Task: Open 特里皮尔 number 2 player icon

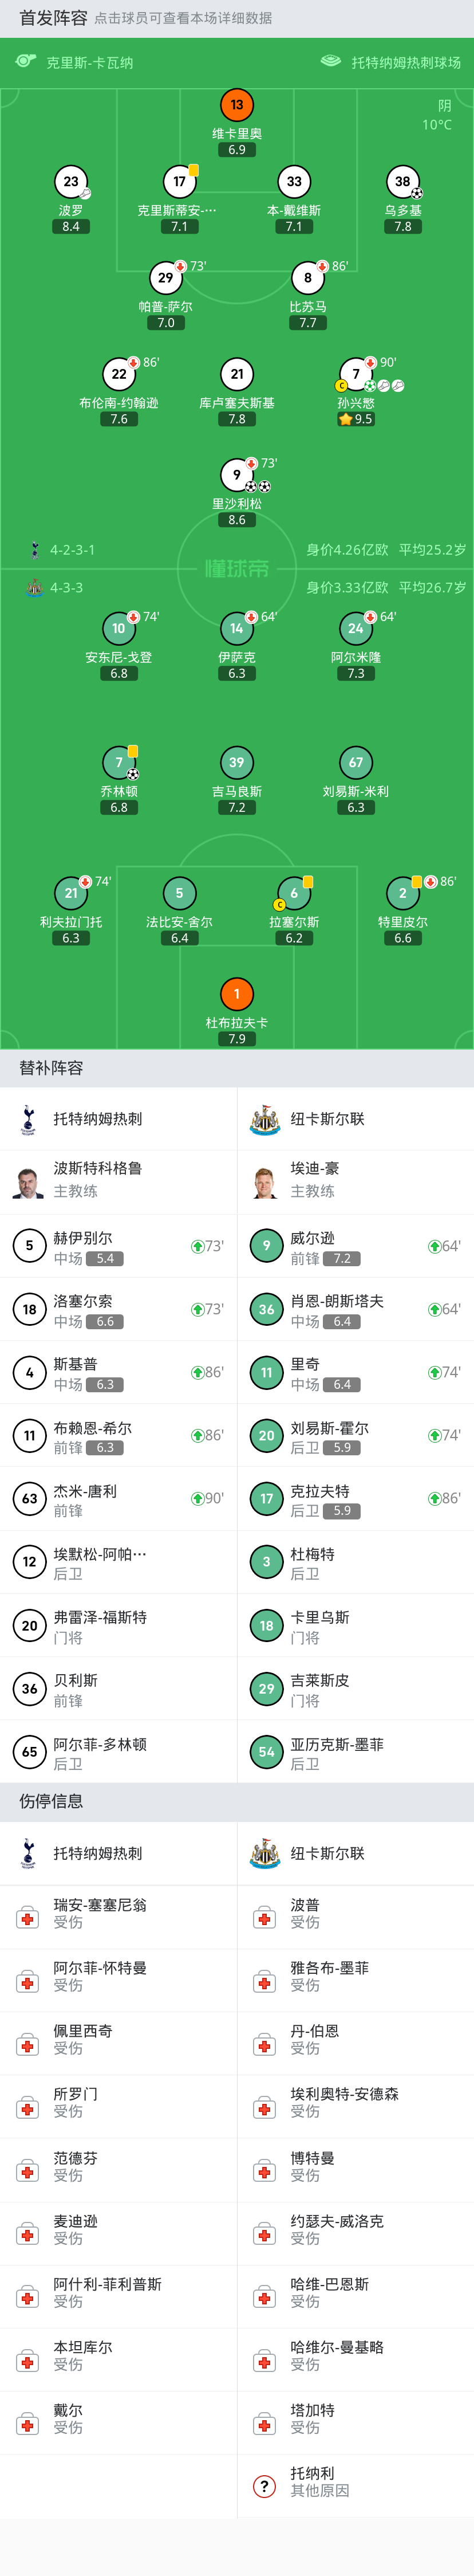Action: [x=402, y=893]
